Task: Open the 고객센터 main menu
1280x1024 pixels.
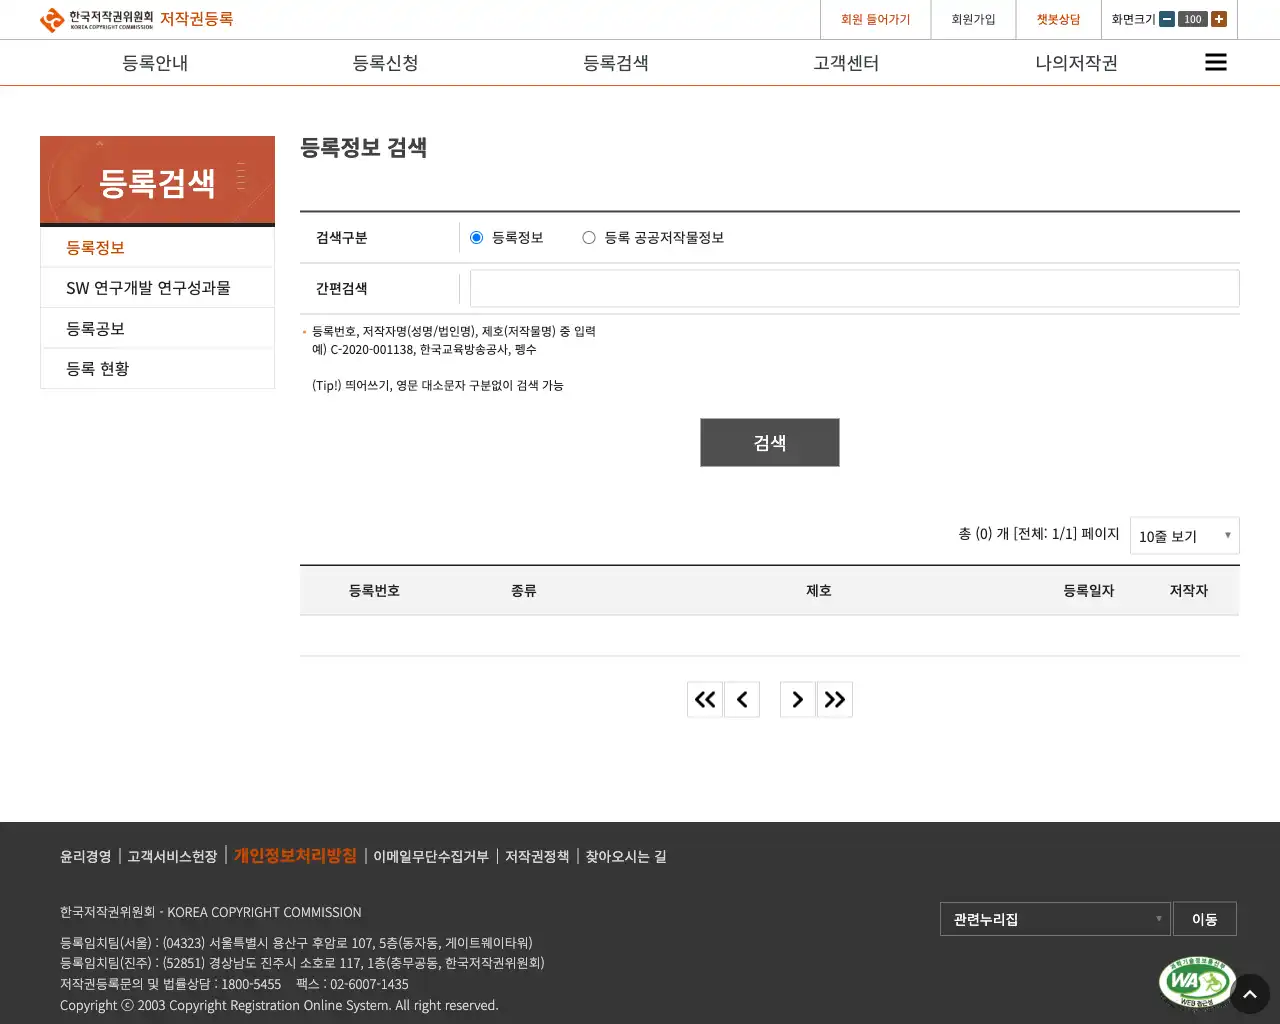Action: [846, 63]
